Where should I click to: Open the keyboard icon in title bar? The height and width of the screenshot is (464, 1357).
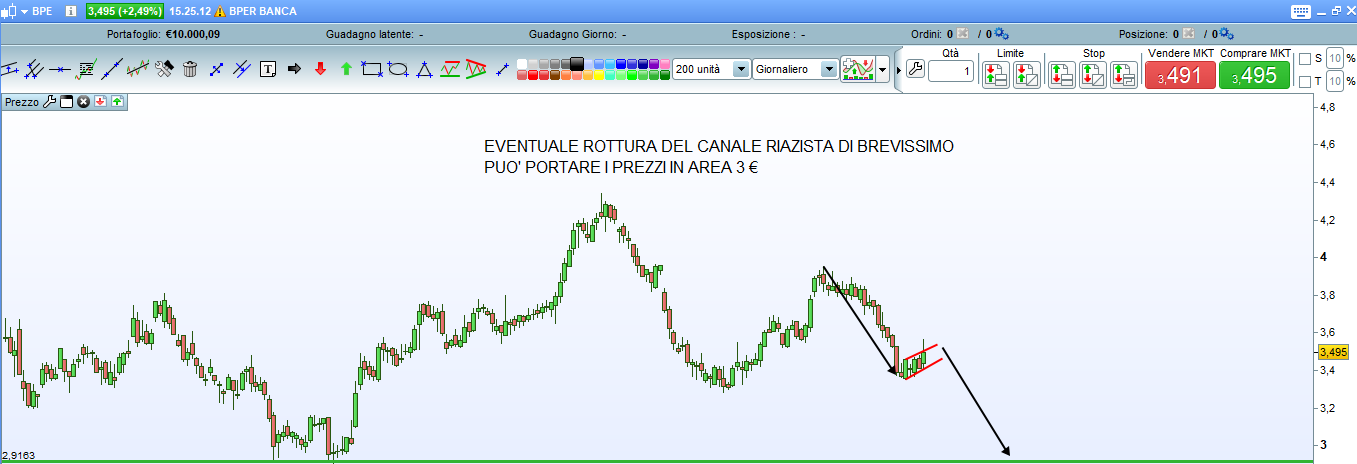[x=1301, y=10]
